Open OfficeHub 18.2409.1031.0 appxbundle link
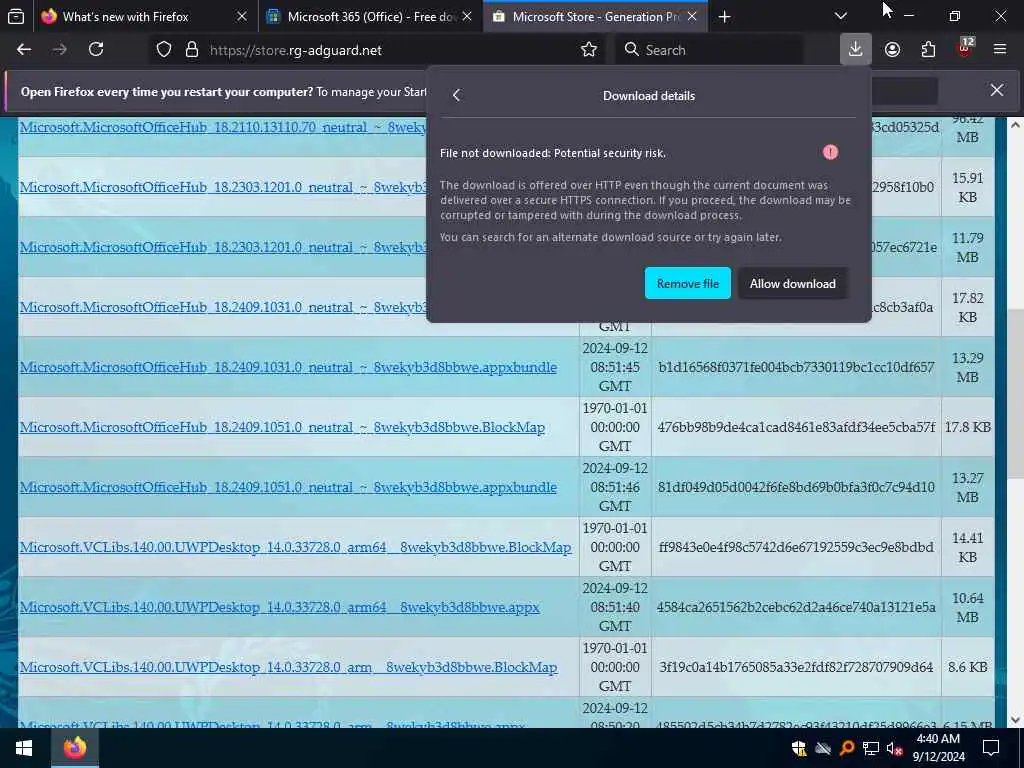 point(288,367)
